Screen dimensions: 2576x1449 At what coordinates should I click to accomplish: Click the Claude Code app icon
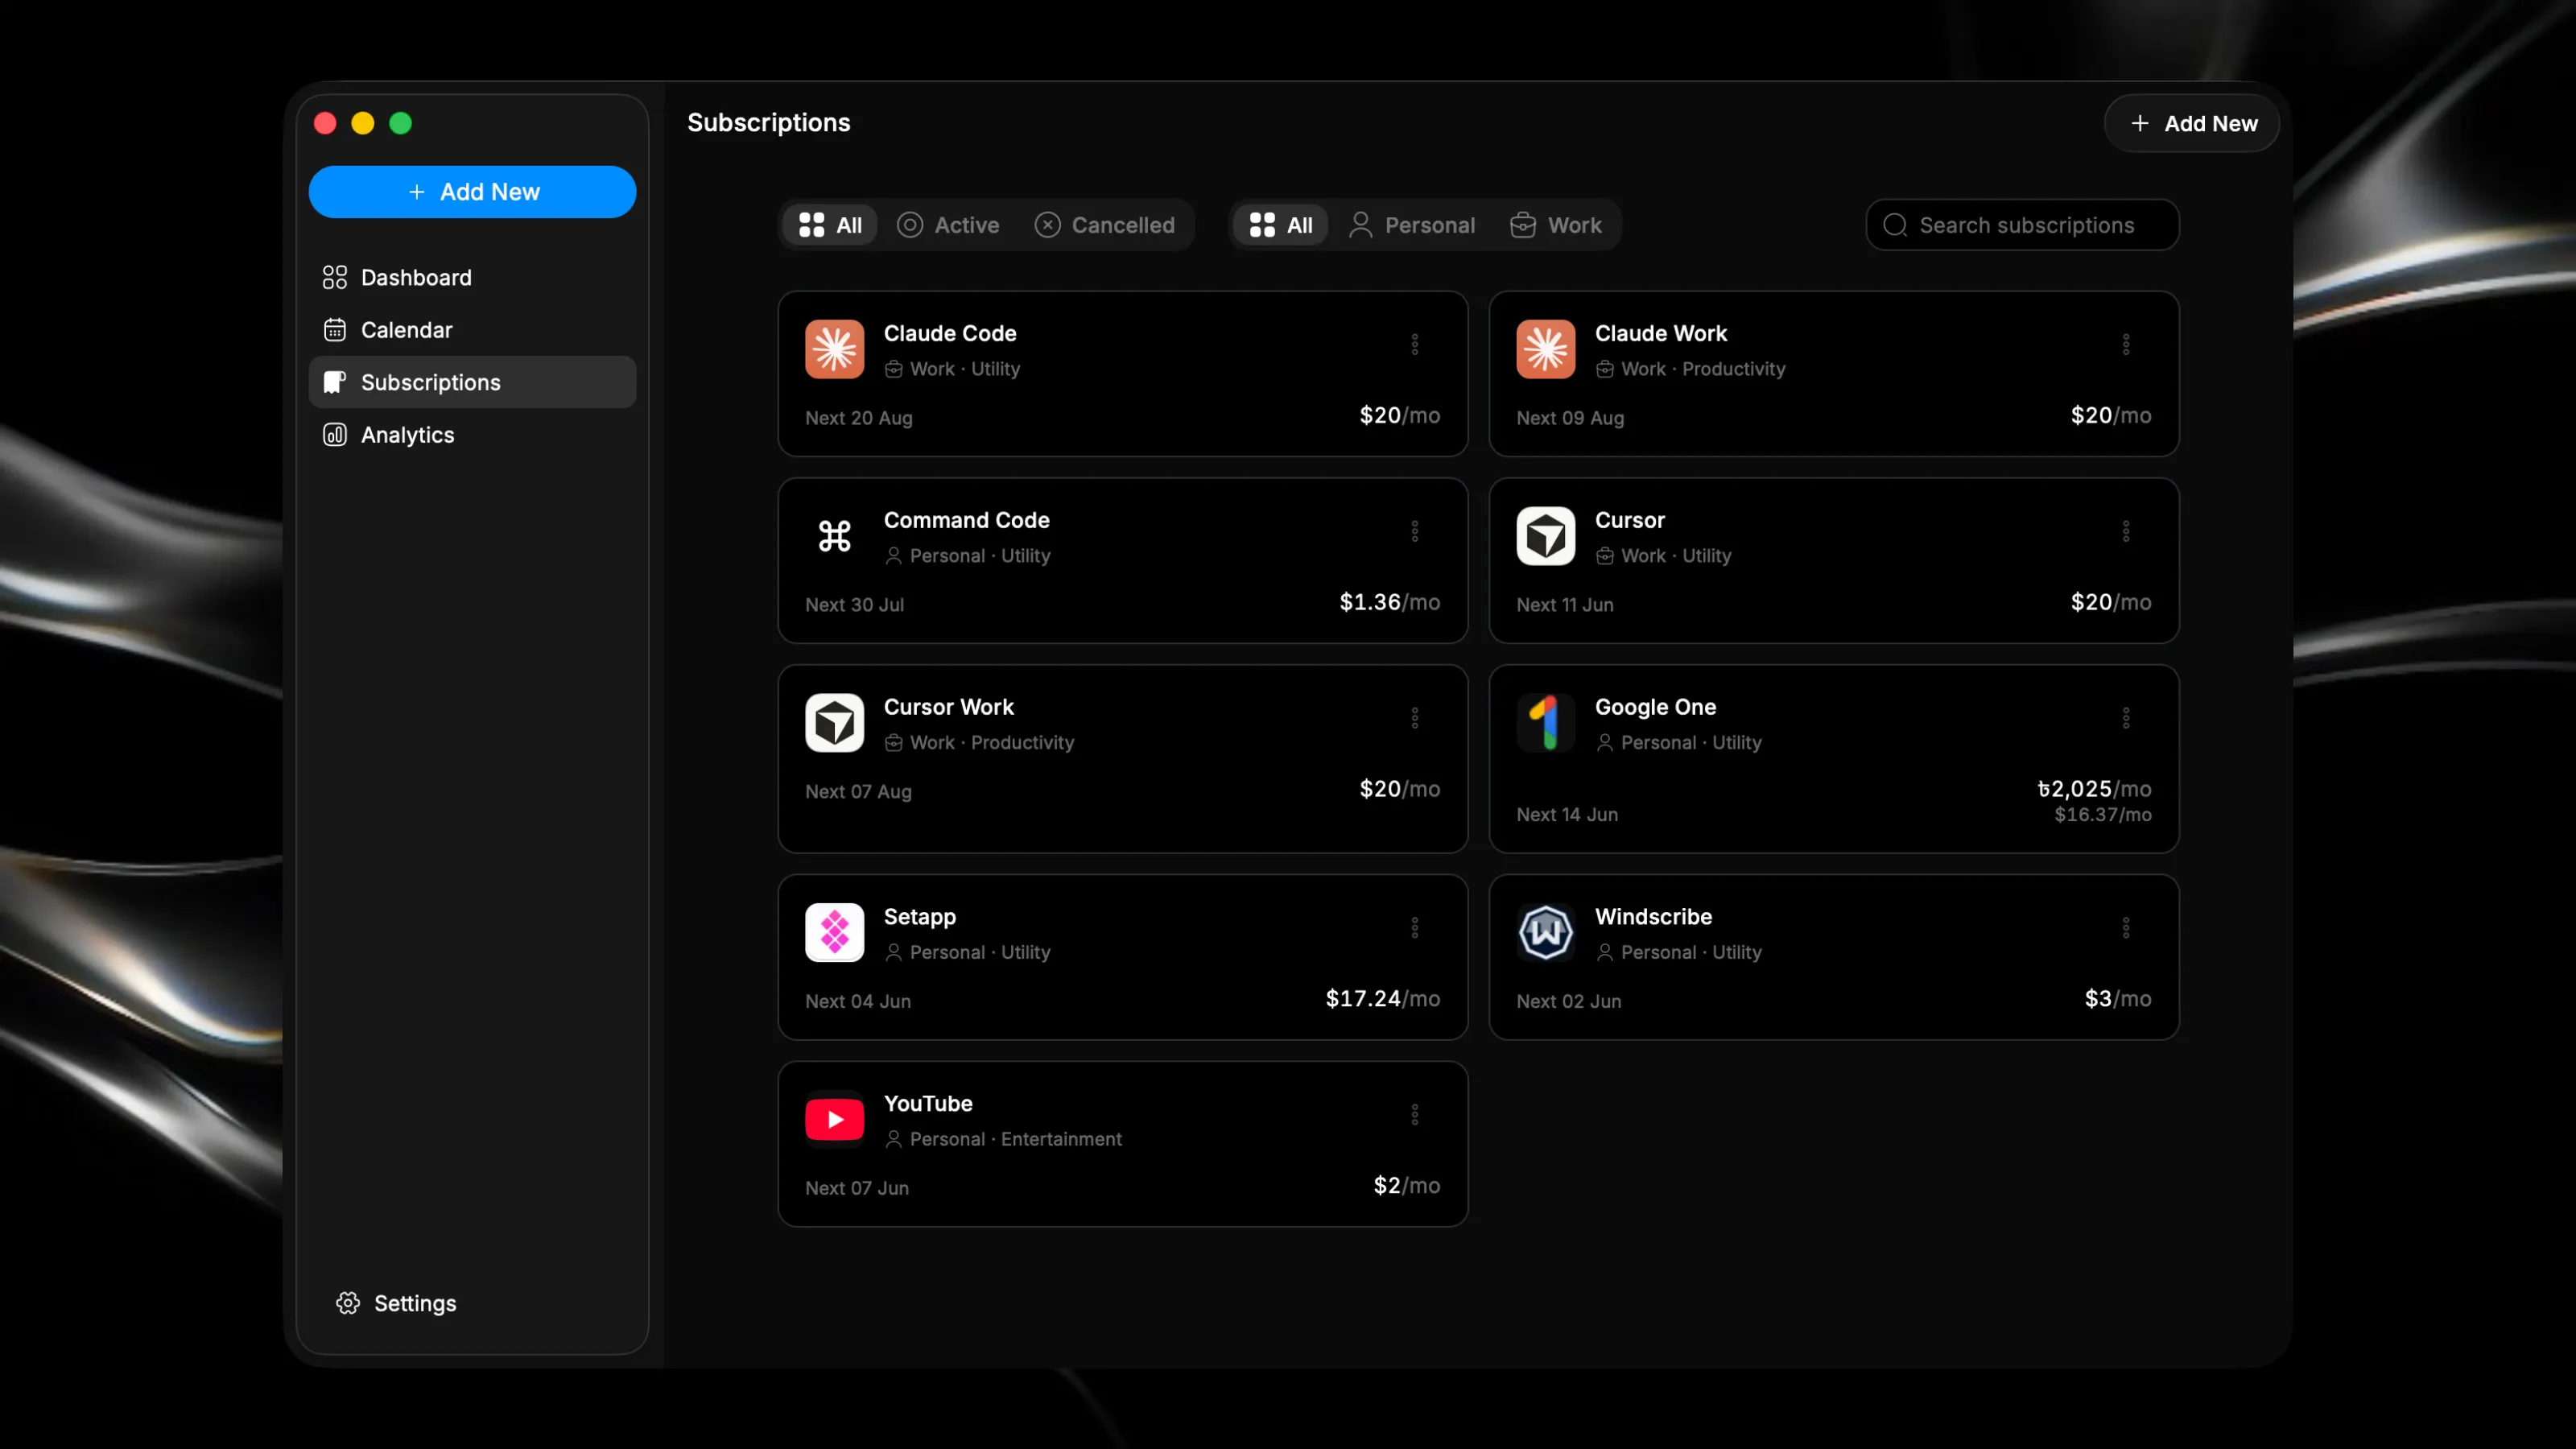click(834, 349)
